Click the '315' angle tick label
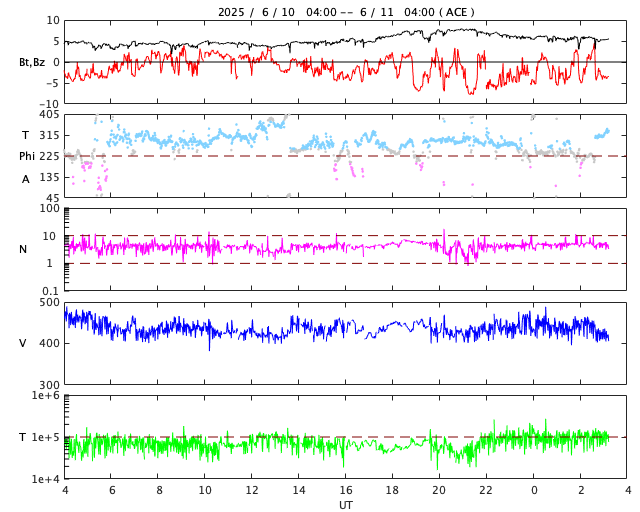 (x=49, y=135)
